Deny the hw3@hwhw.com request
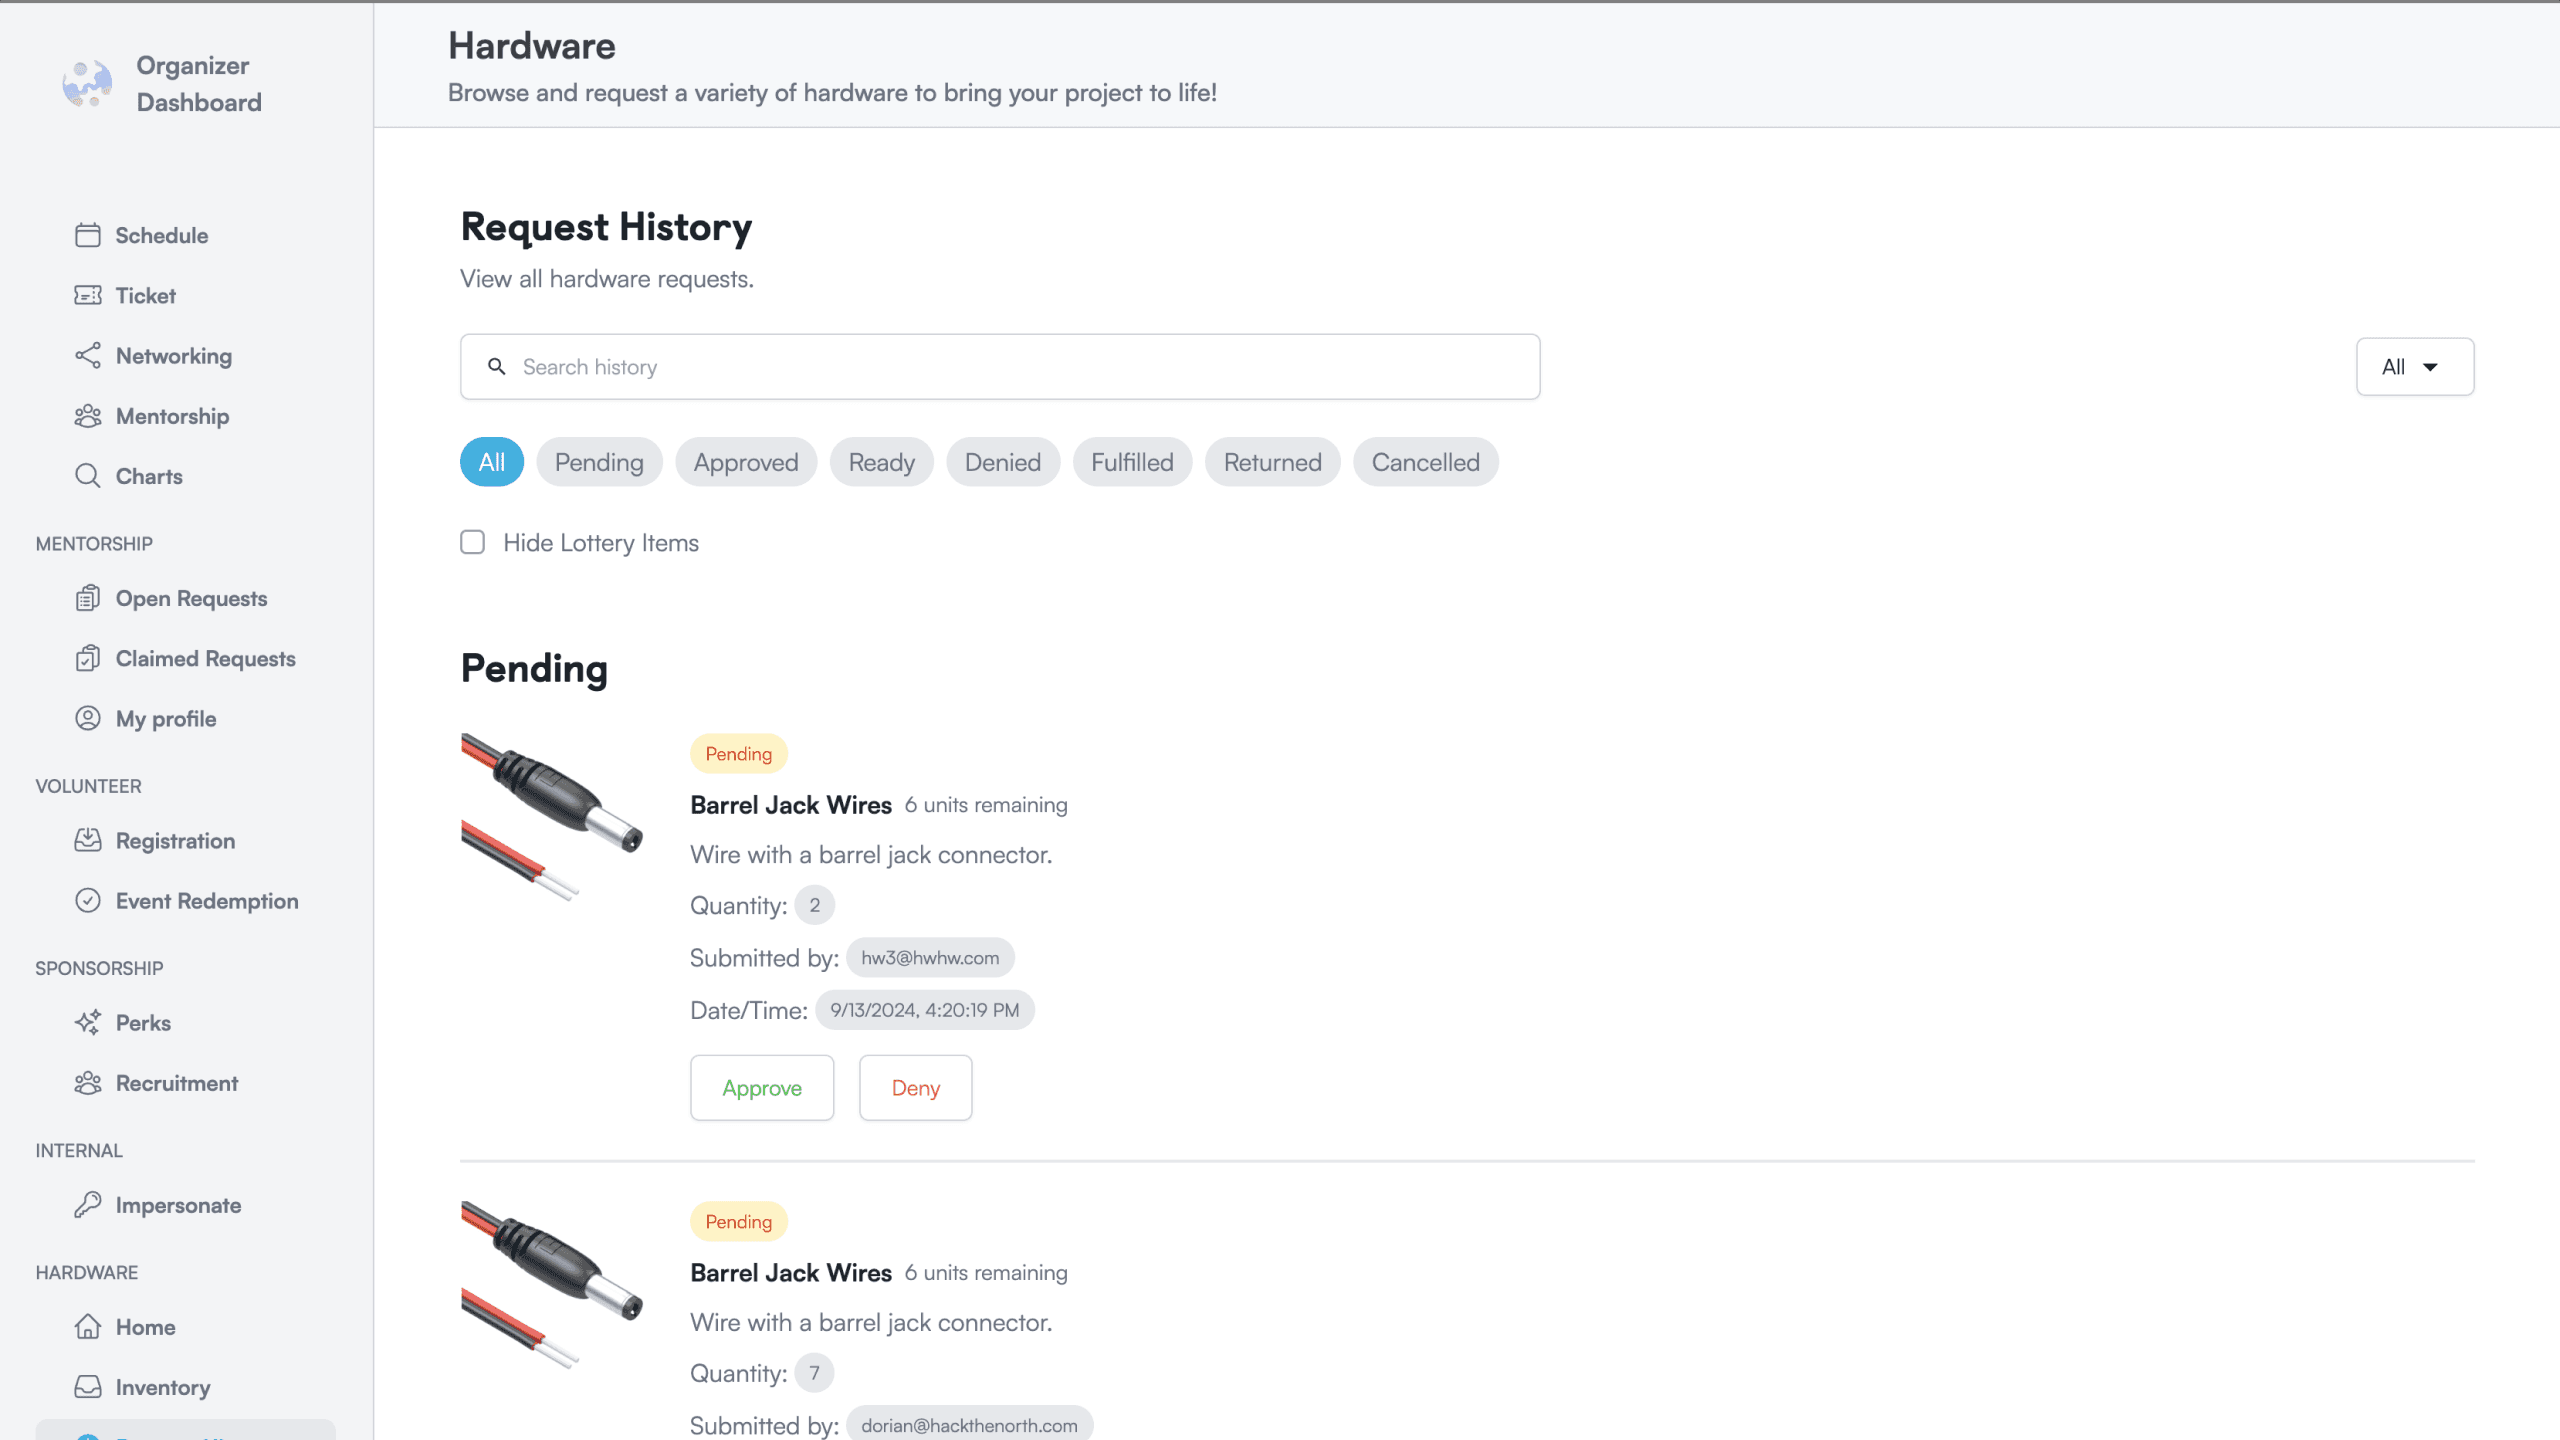The height and width of the screenshot is (1440, 2560). pyautogui.click(x=915, y=1088)
